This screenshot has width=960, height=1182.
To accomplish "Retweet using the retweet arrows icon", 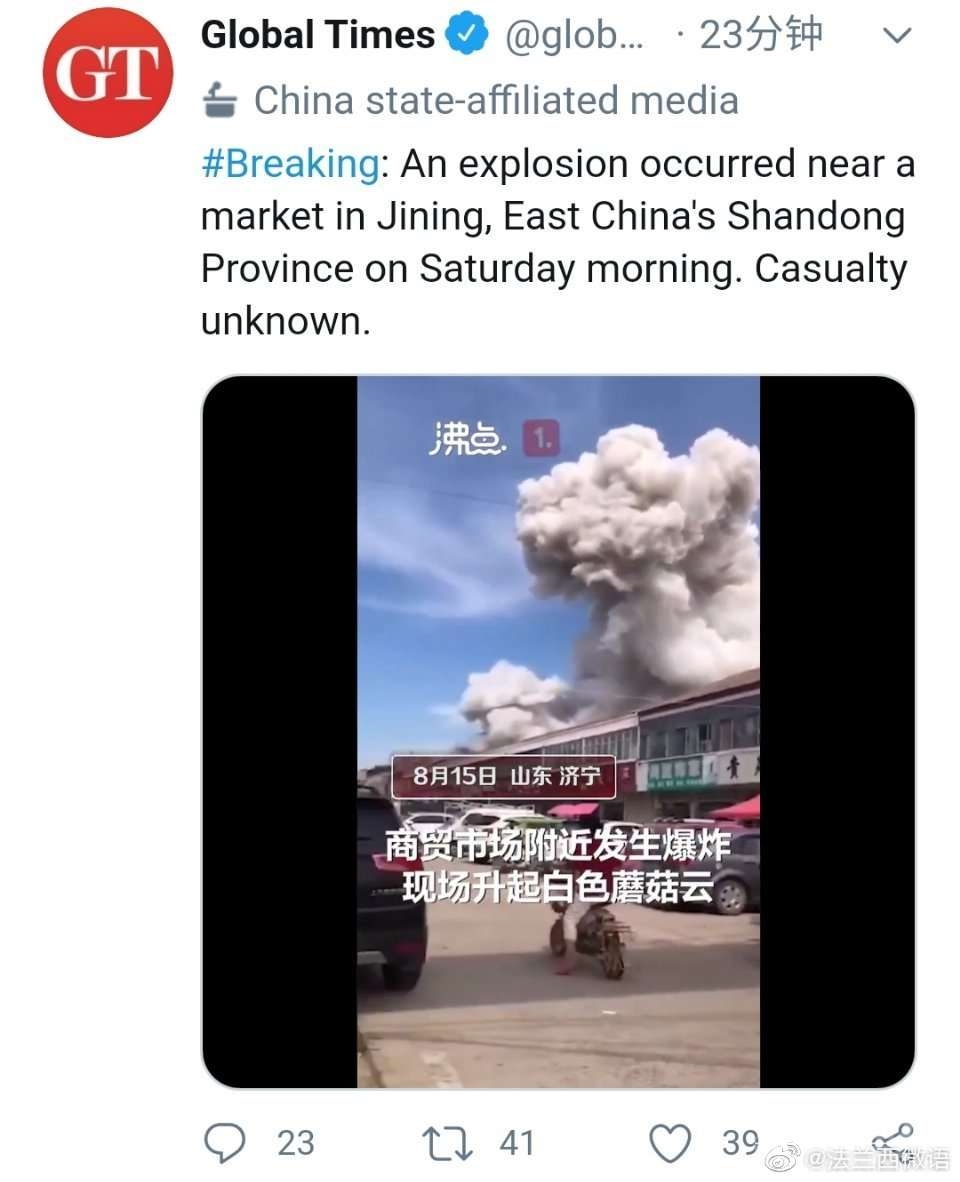I will [x=447, y=1144].
